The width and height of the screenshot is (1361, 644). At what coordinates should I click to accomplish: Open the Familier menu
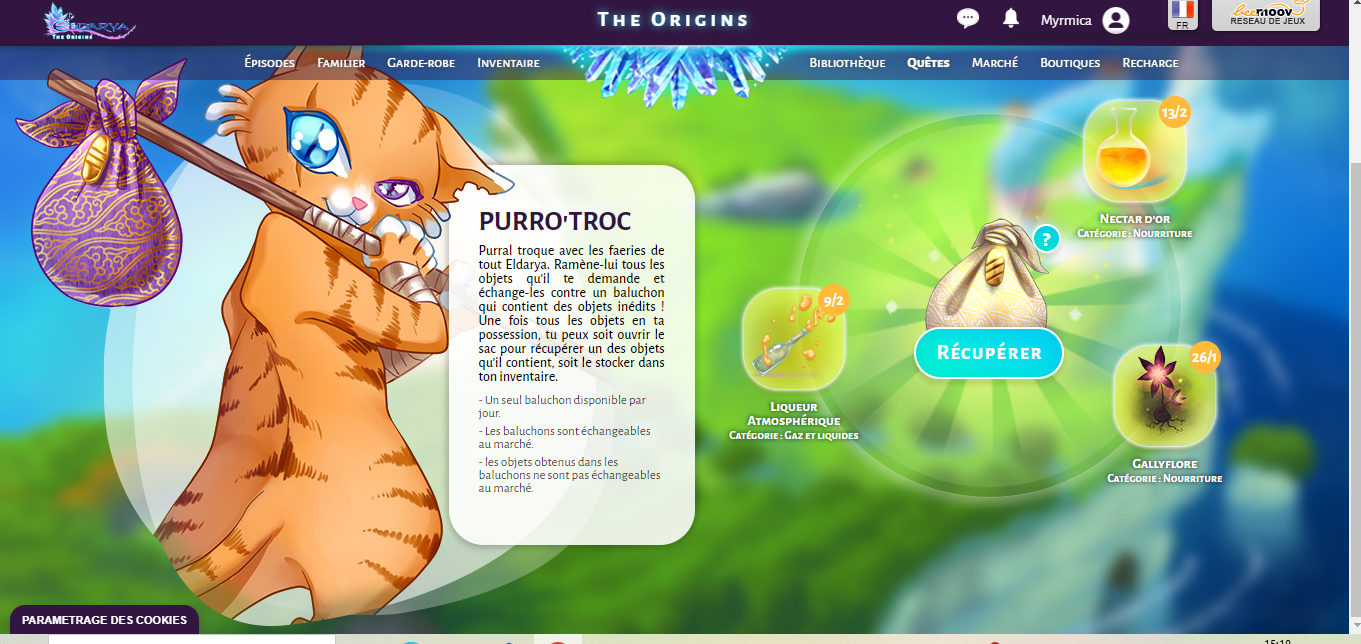tap(341, 63)
